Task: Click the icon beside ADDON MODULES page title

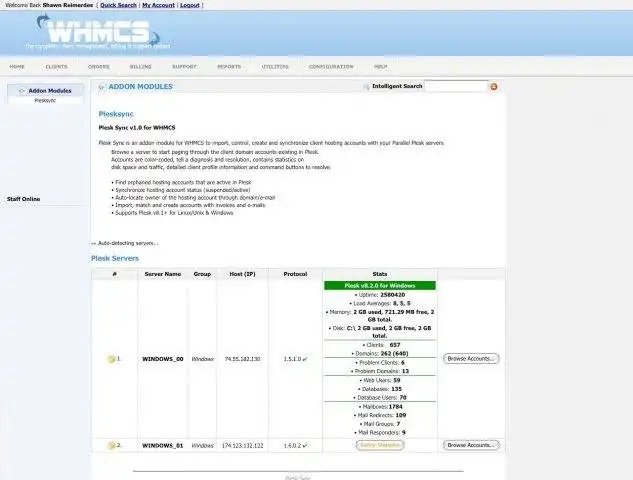Action: coord(102,87)
